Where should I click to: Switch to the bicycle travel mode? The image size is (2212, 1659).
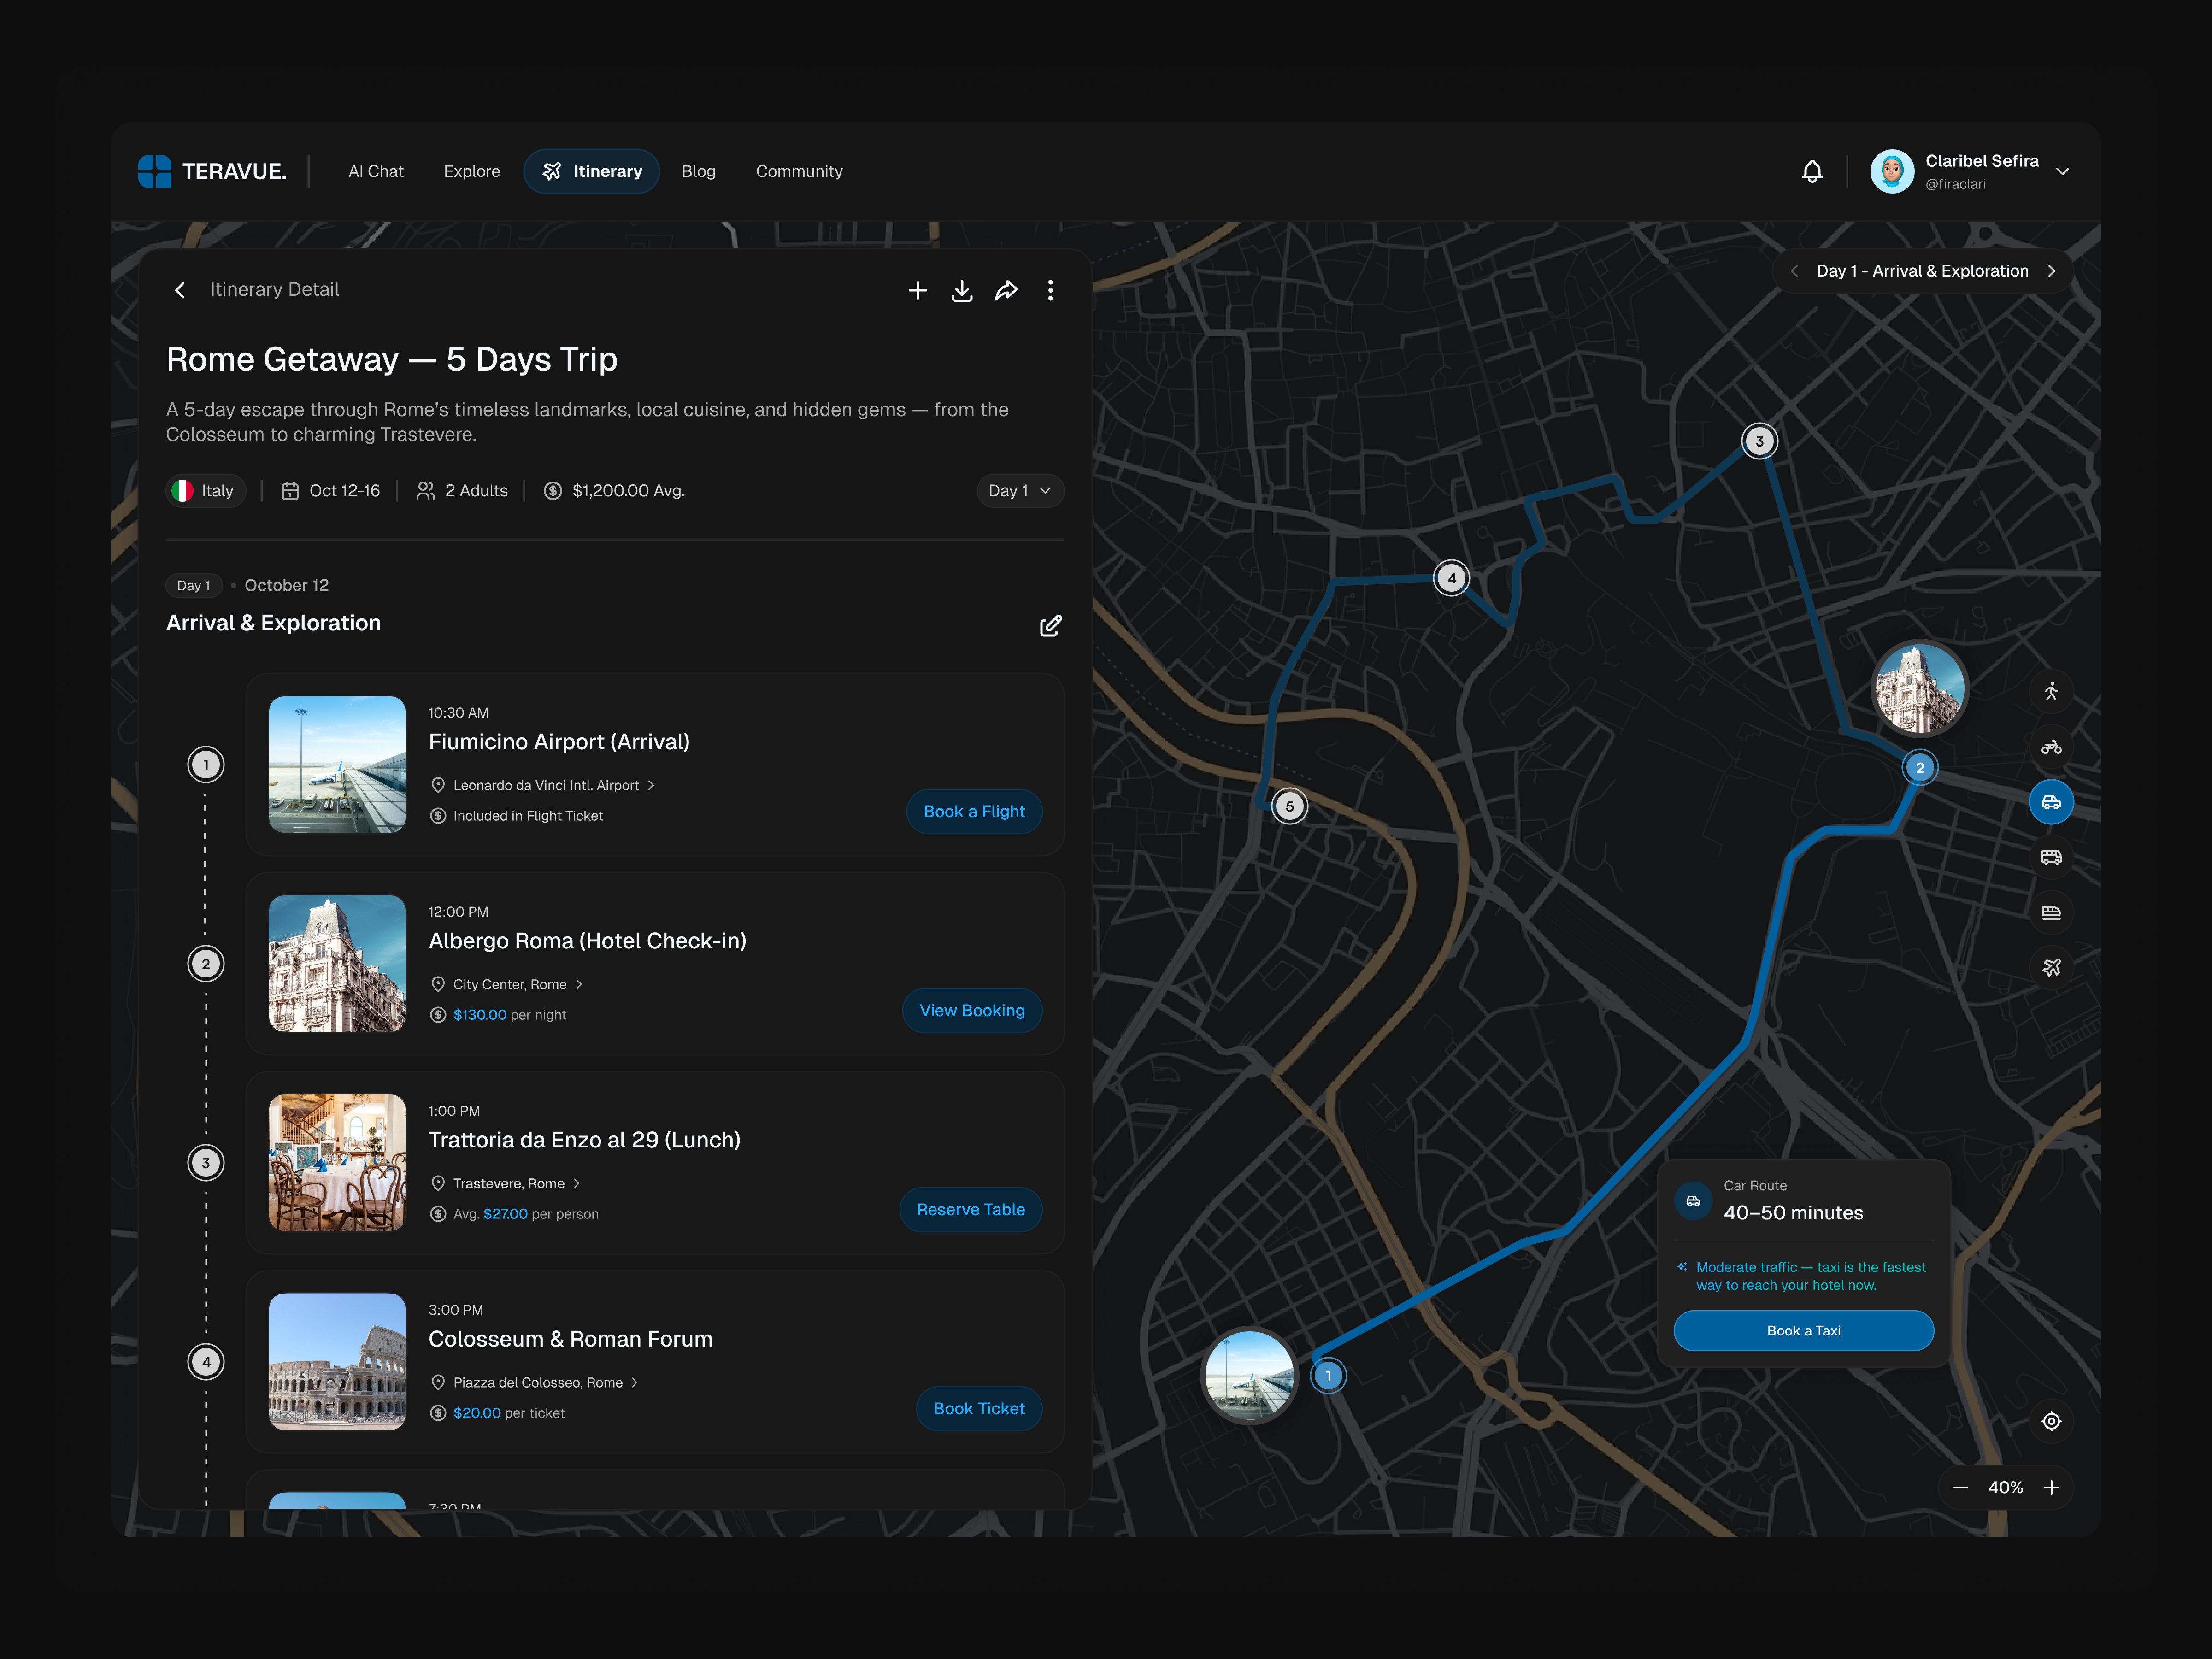pyautogui.click(x=2051, y=746)
